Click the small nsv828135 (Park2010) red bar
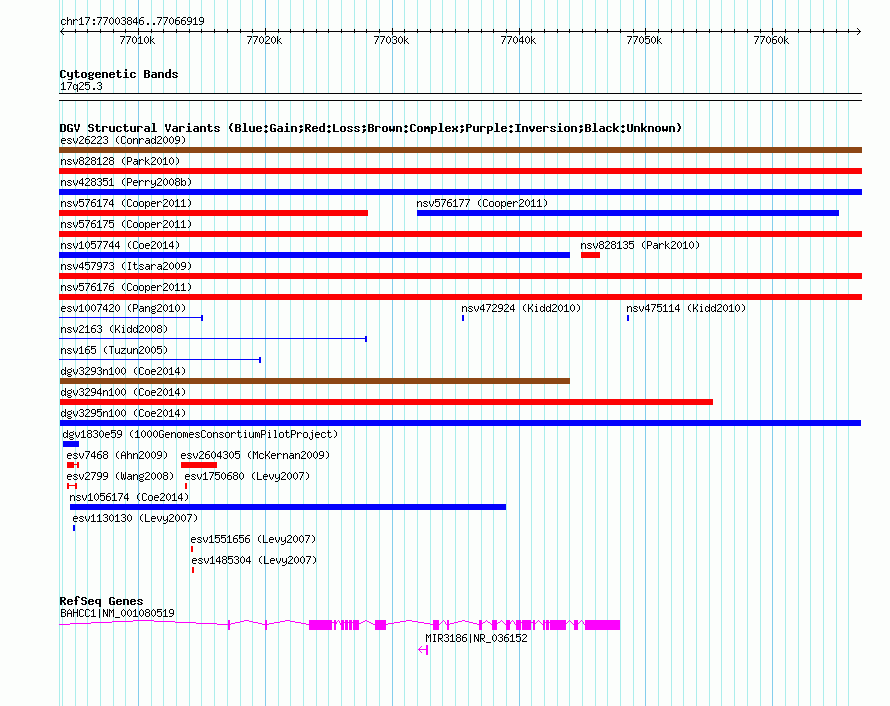The width and height of the screenshot is (890, 706). pos(590,255)
